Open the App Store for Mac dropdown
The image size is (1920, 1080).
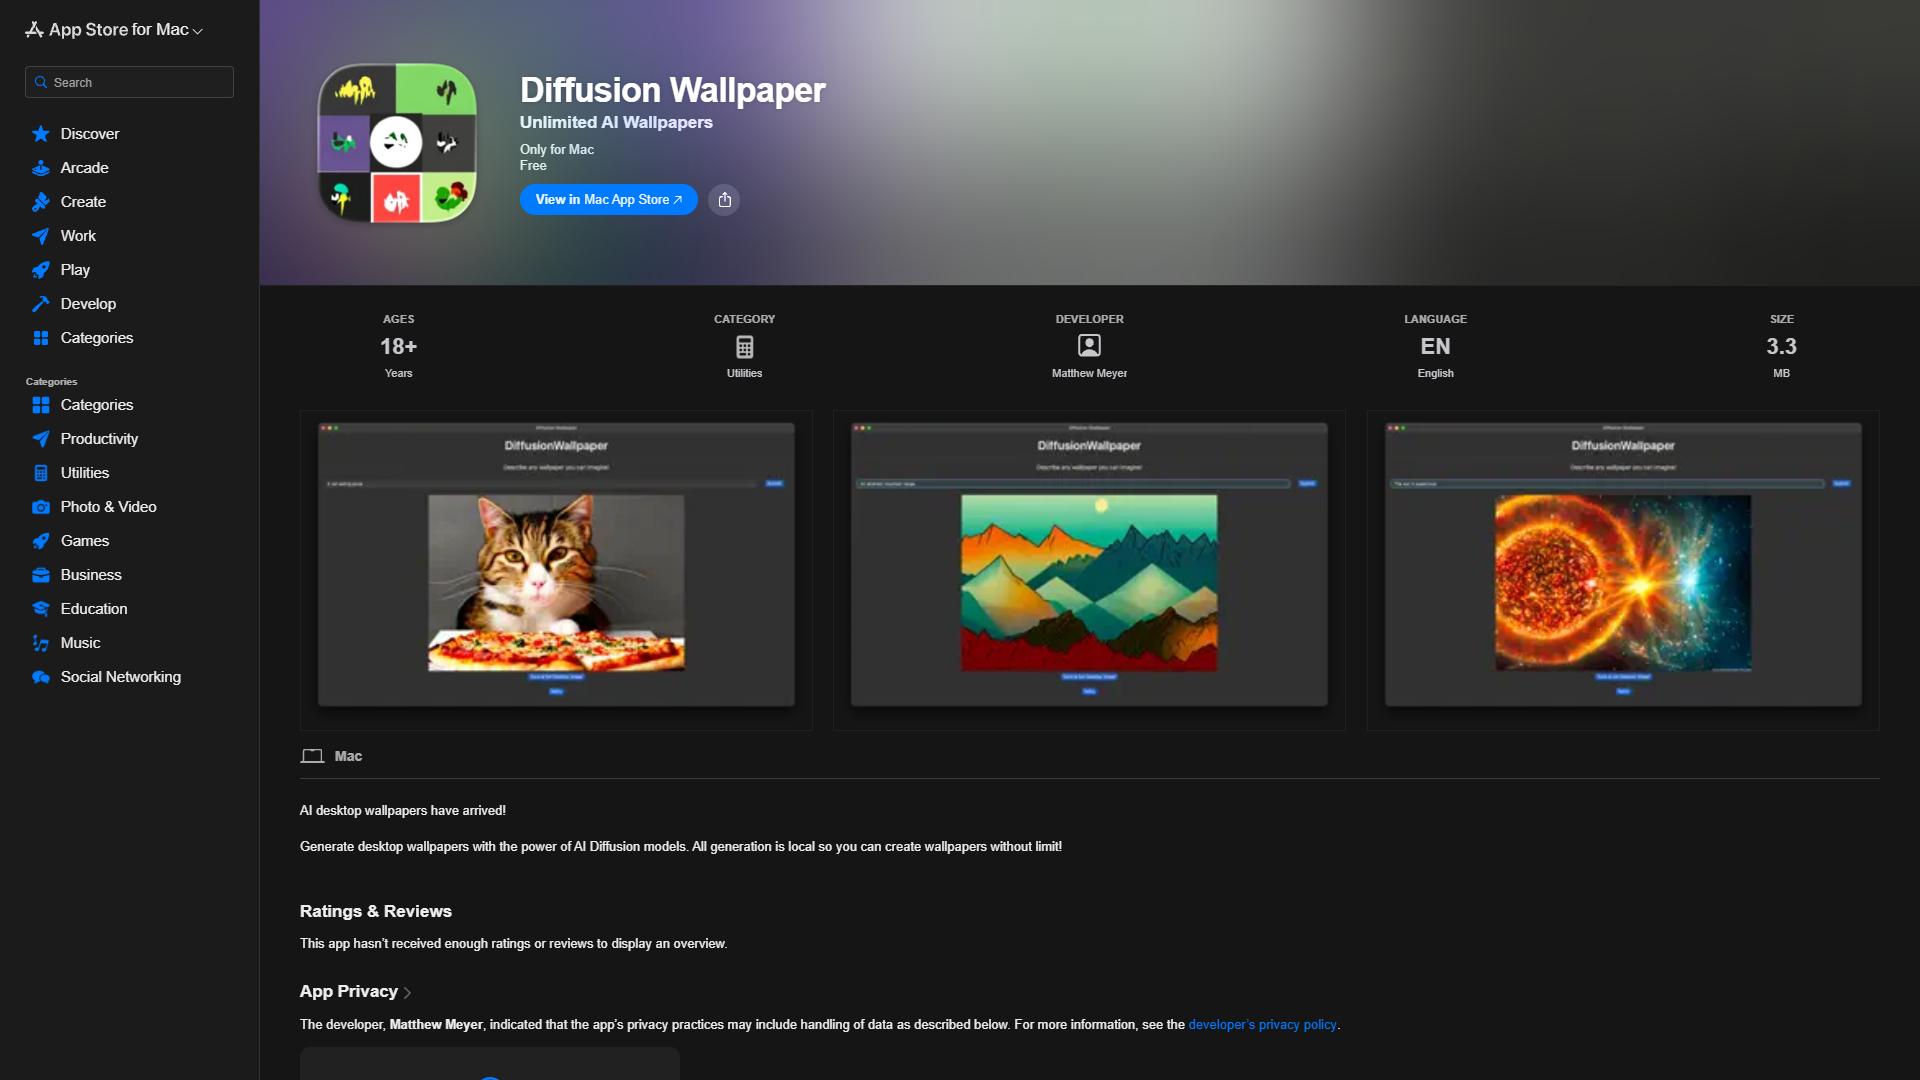pos(114,30)
